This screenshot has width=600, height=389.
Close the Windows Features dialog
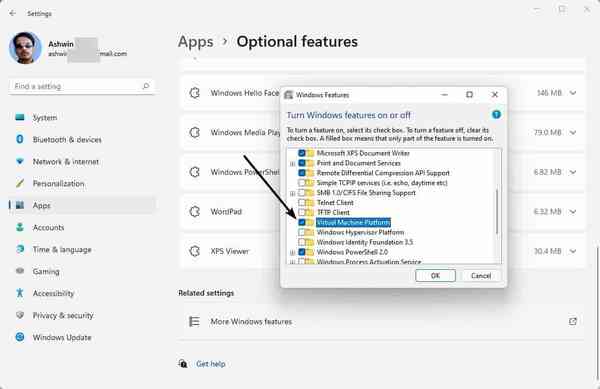click(494, 94)
